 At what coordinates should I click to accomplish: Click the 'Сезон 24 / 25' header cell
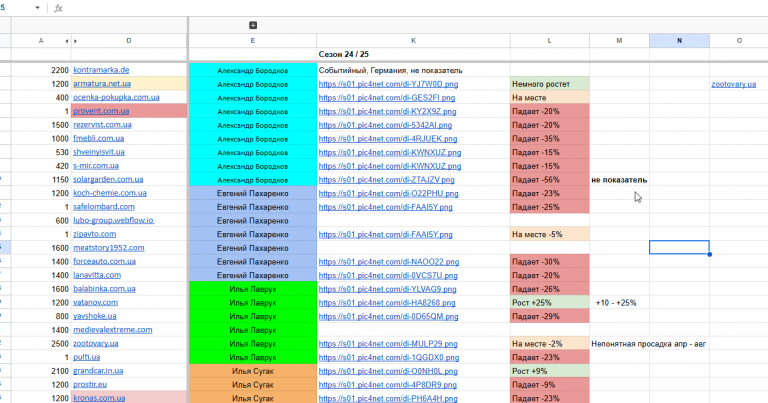[x=413, y=54]
